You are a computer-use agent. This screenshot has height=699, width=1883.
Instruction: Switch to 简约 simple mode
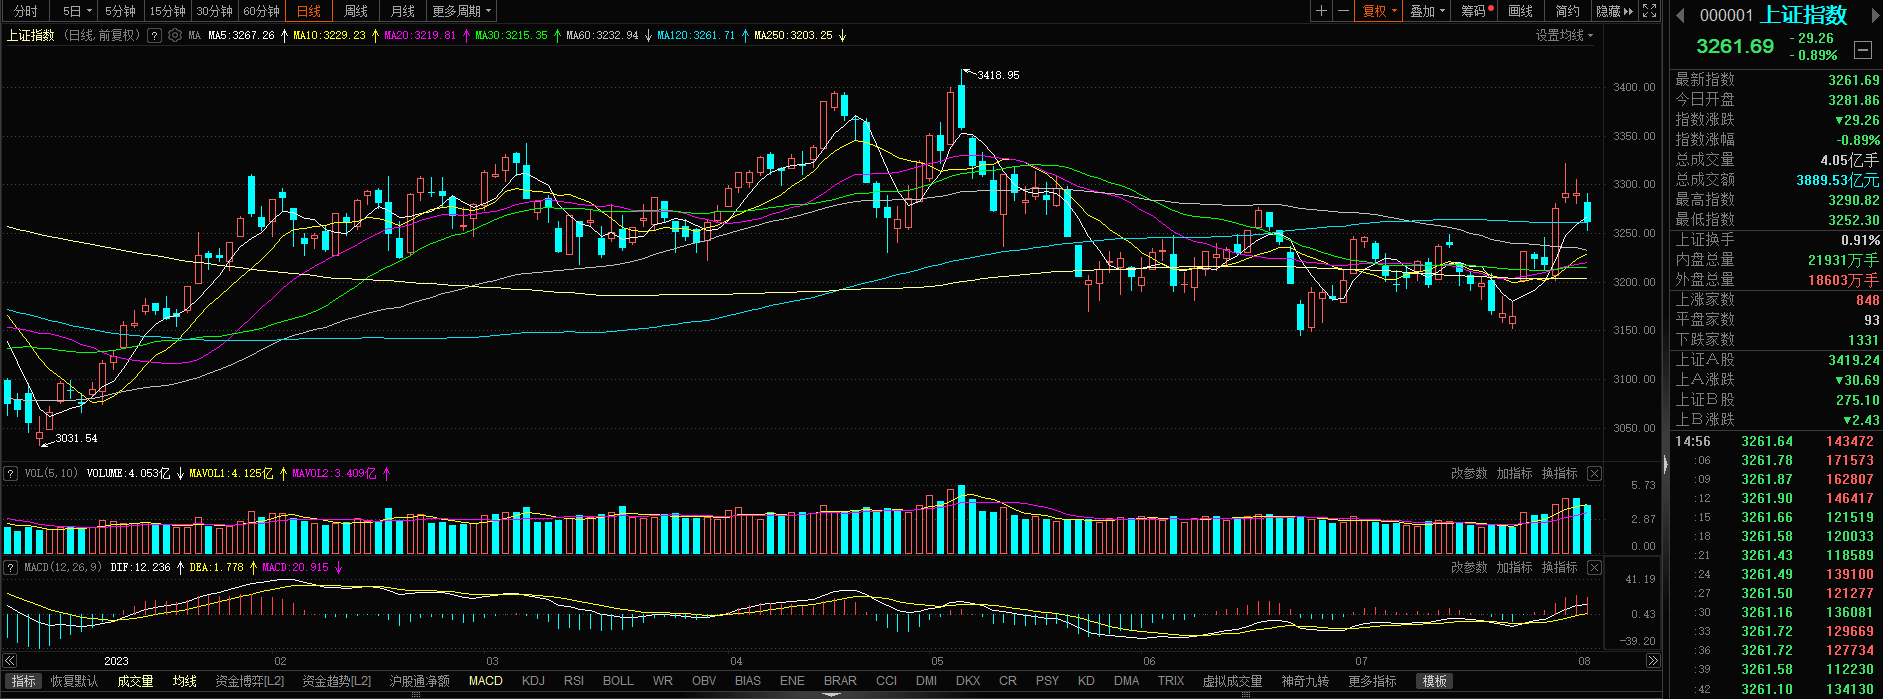pos(1568,11)
